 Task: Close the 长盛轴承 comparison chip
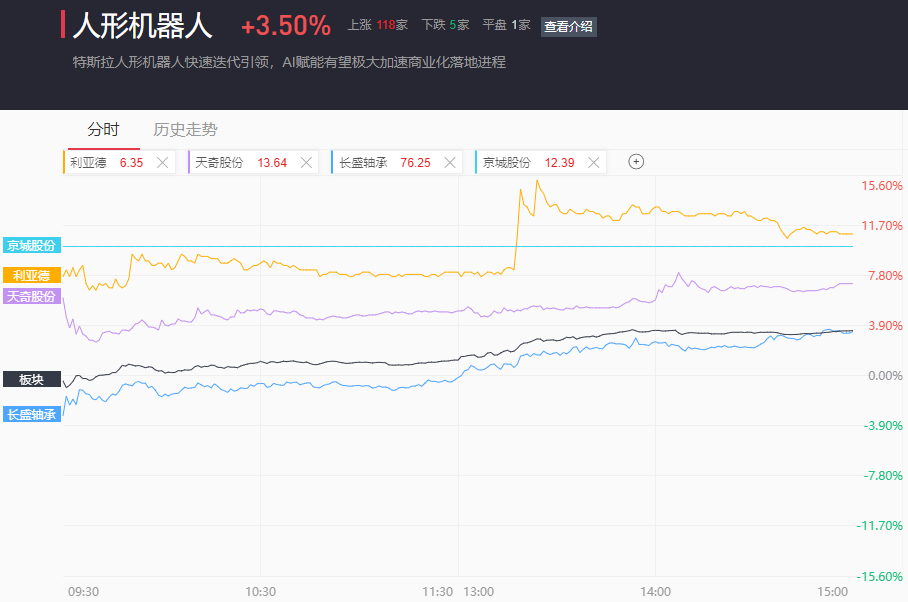click(450, 162)
